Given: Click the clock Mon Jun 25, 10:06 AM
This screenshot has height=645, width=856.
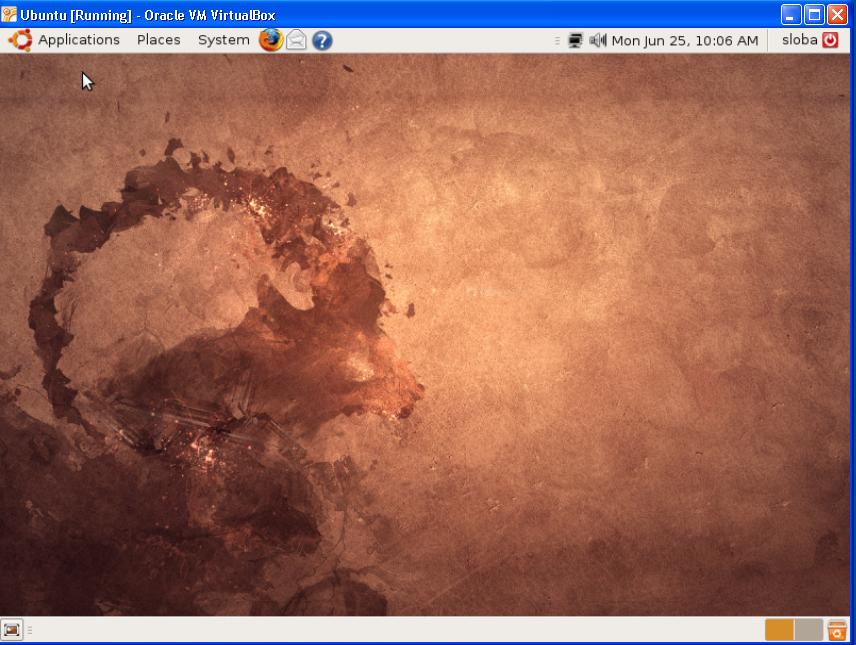Looking at the screenshot, I should (x=685, y=40).
